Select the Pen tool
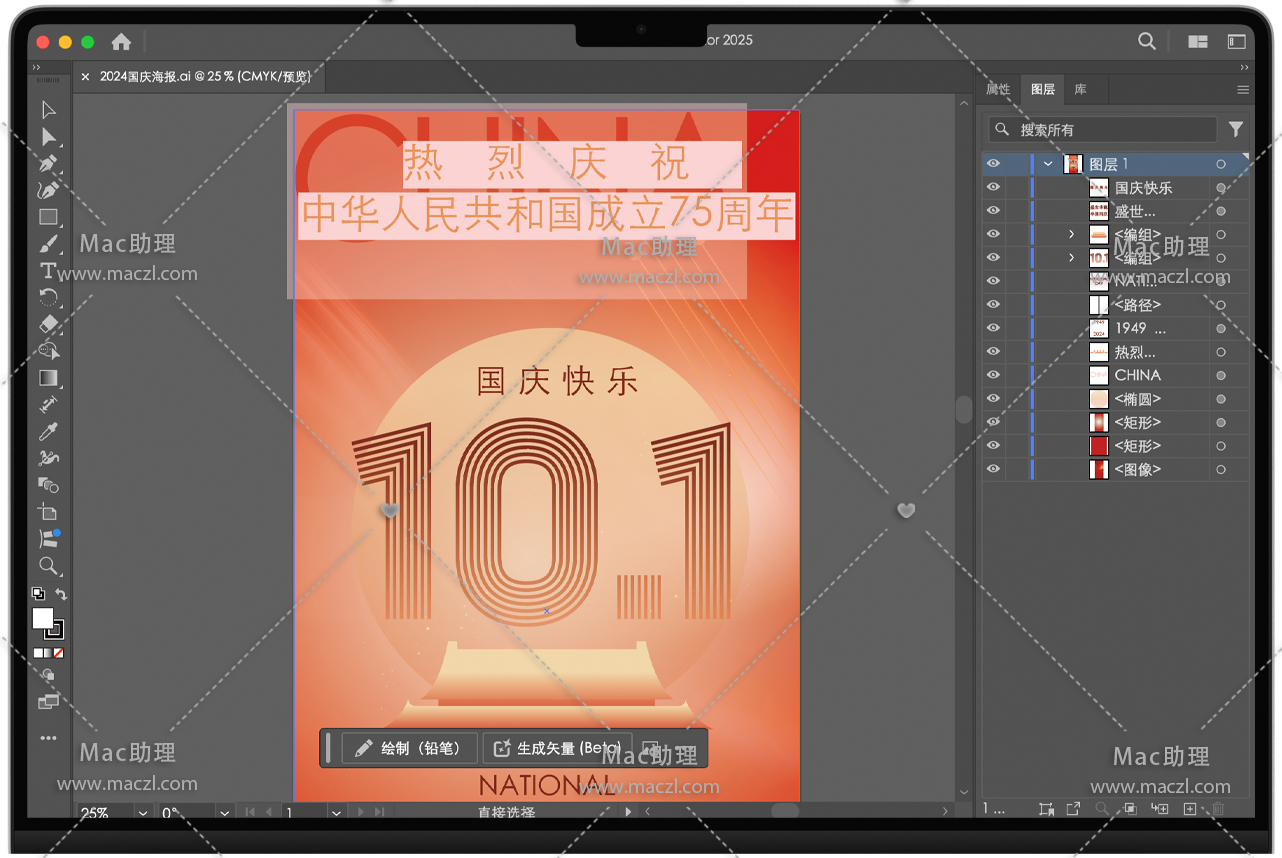Screen dimensions: 1282x858 coord(48,163)
